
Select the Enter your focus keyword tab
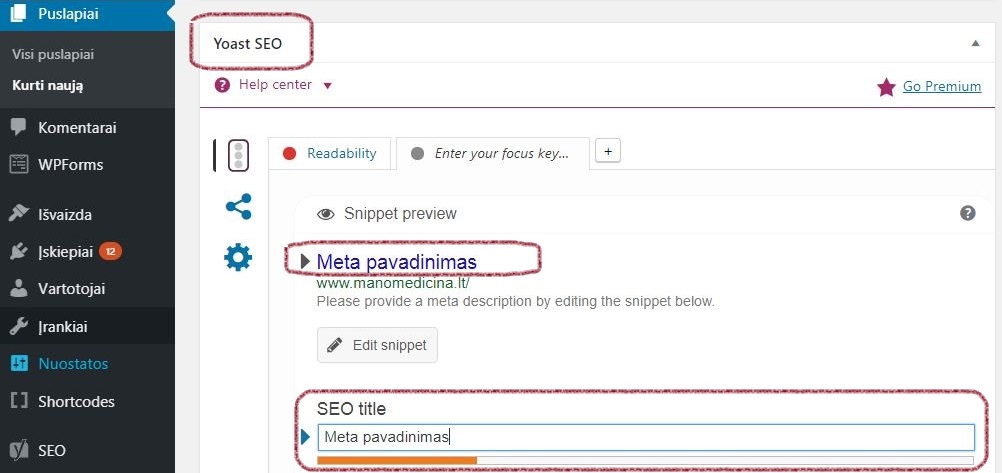tap(493, 153)
